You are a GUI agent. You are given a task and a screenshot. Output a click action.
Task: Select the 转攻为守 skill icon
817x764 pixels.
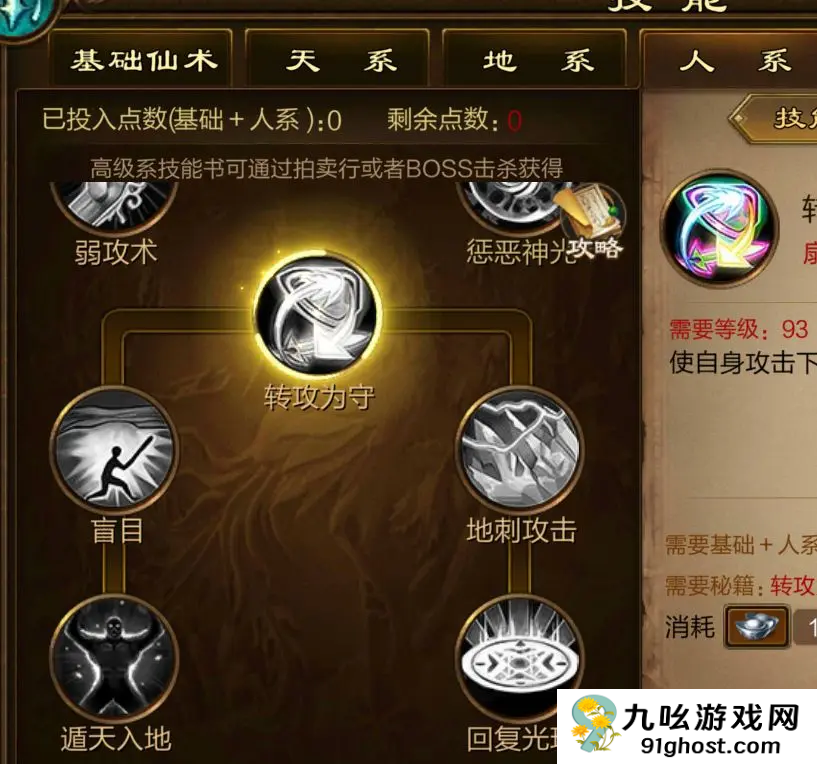click(318, 315)
